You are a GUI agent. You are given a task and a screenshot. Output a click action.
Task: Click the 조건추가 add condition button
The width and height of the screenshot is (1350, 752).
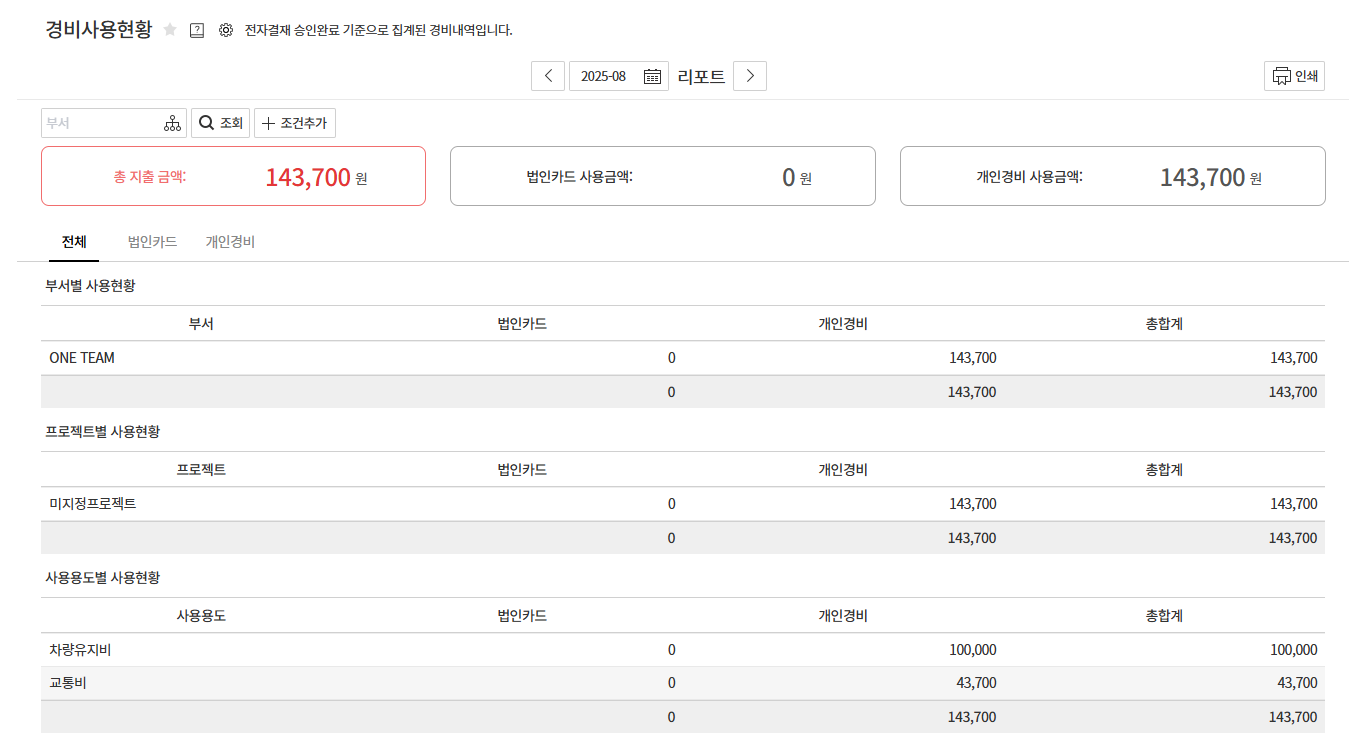(295, 123)
